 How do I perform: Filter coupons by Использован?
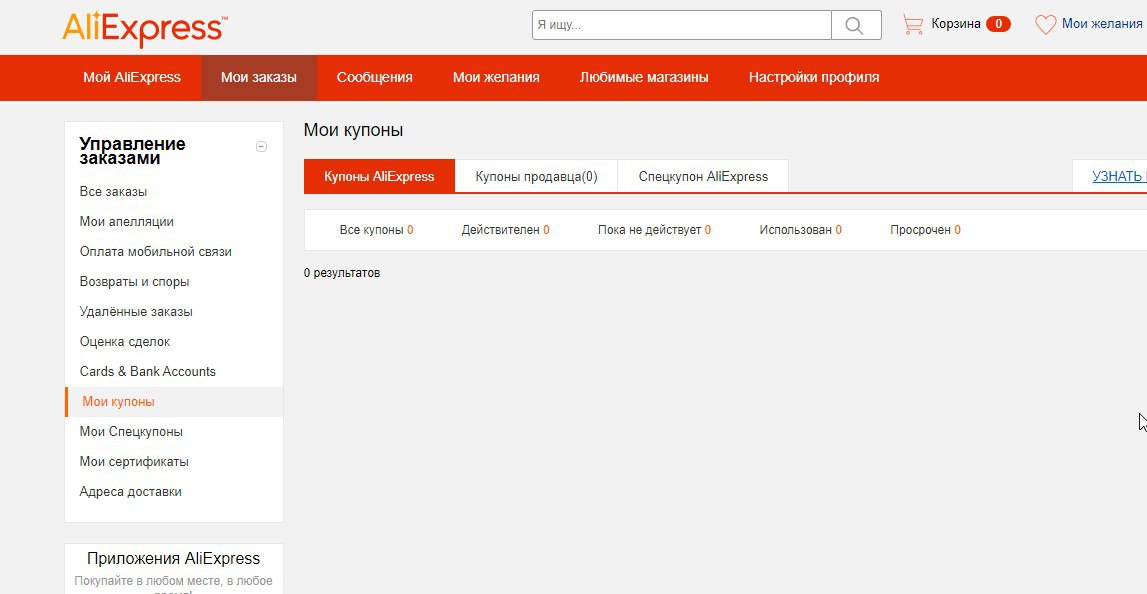click(x=800, y=230)
